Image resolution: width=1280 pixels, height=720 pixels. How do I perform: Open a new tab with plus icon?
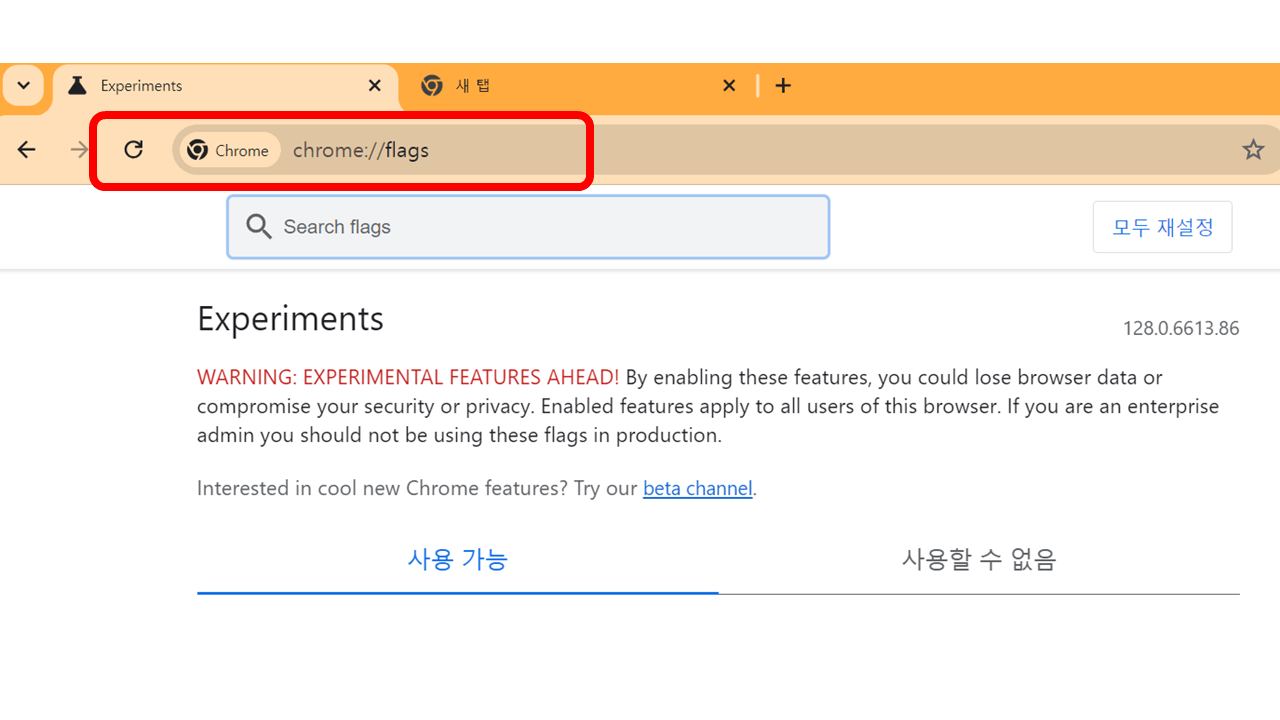click(783, 86)
